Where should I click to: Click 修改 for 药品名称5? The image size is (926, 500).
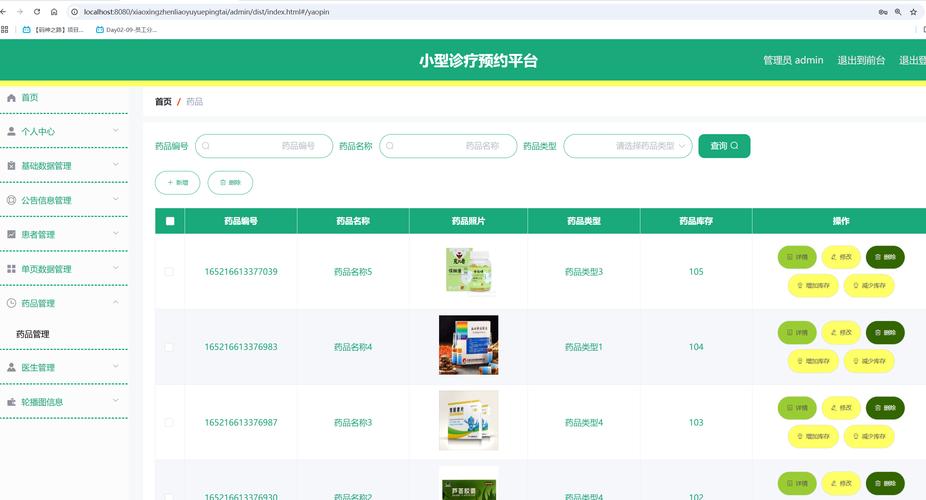[x=841, y=257]
